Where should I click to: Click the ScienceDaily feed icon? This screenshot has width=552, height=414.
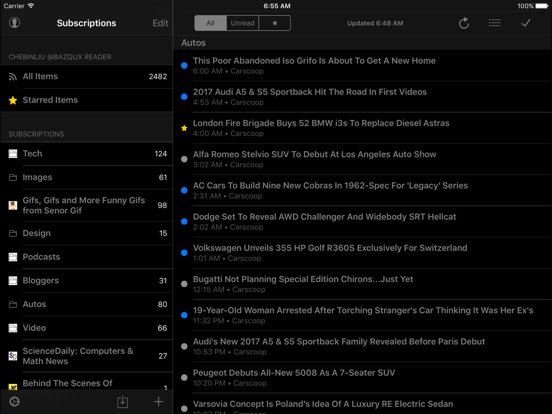pyautogui.click(x=13, y=356)
